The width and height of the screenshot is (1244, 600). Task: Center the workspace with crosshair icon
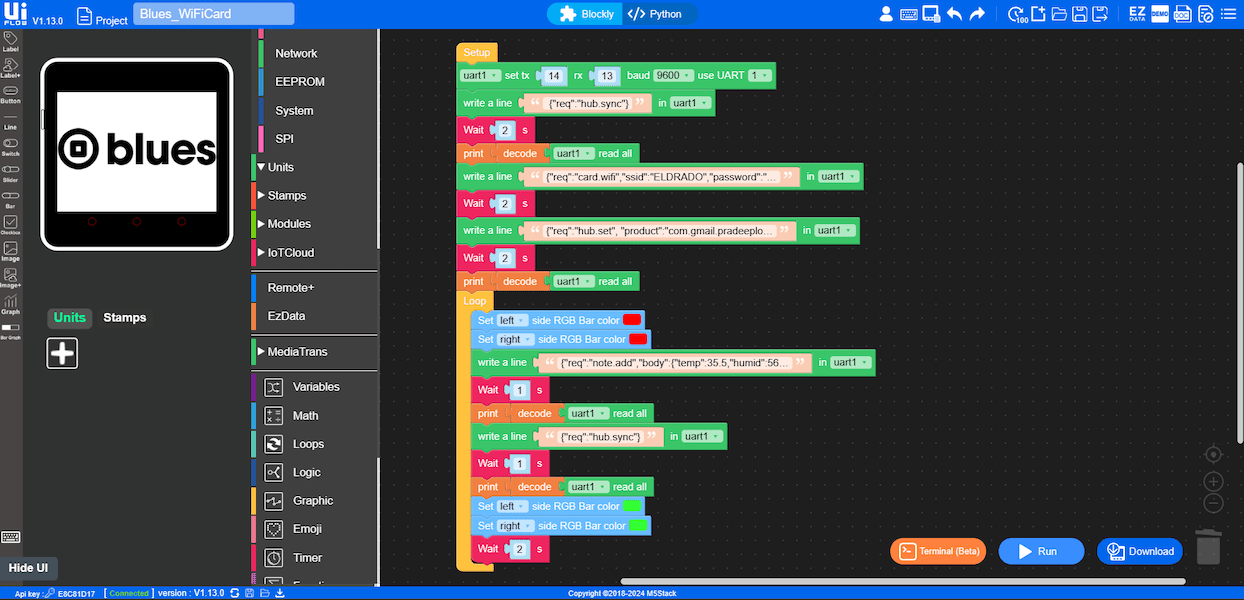coord(1213,455)
